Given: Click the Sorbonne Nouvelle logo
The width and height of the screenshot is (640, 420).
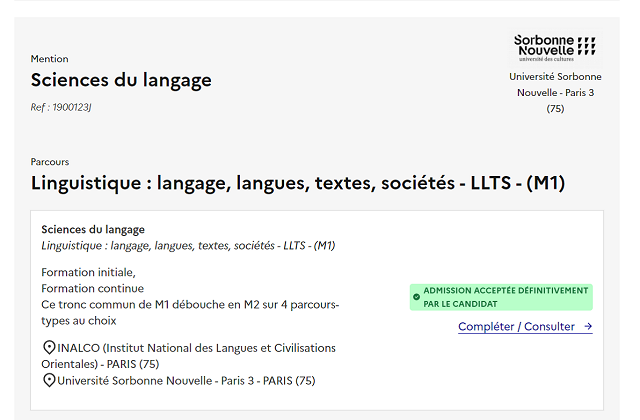Looking at the screenshot, I should tap(555, 48).
